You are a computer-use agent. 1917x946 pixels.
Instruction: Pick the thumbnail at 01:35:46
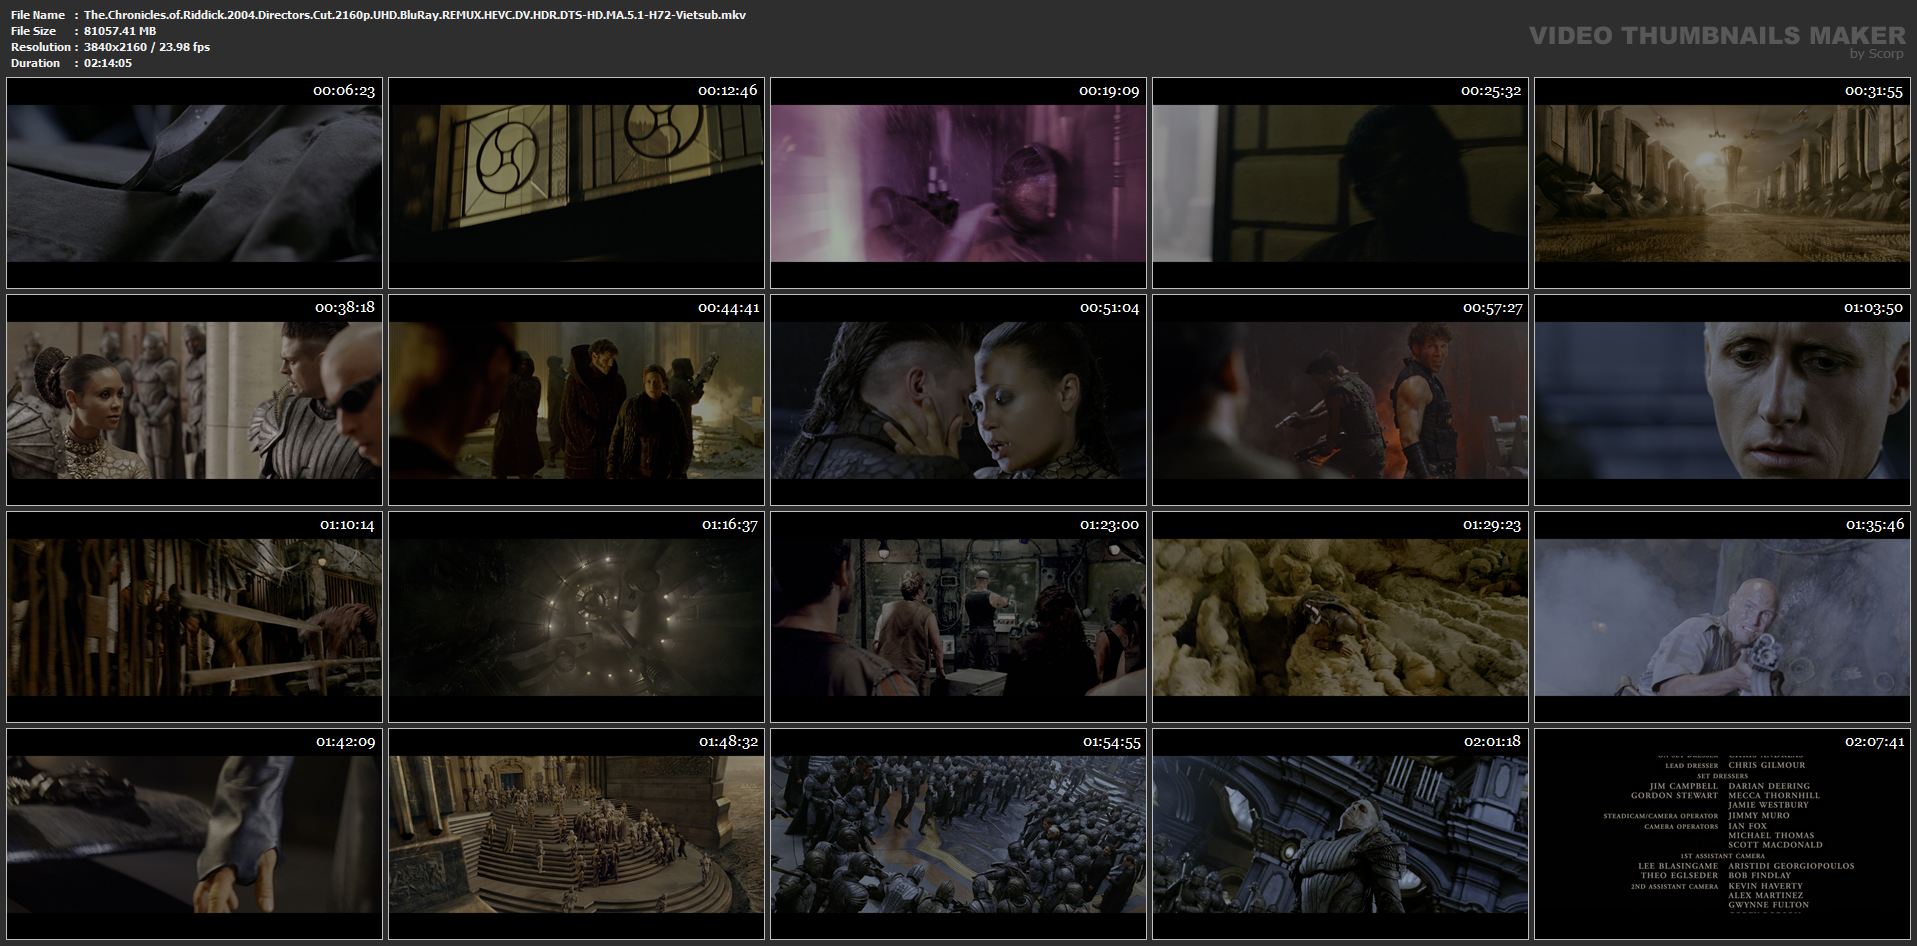coord(1722,617)
